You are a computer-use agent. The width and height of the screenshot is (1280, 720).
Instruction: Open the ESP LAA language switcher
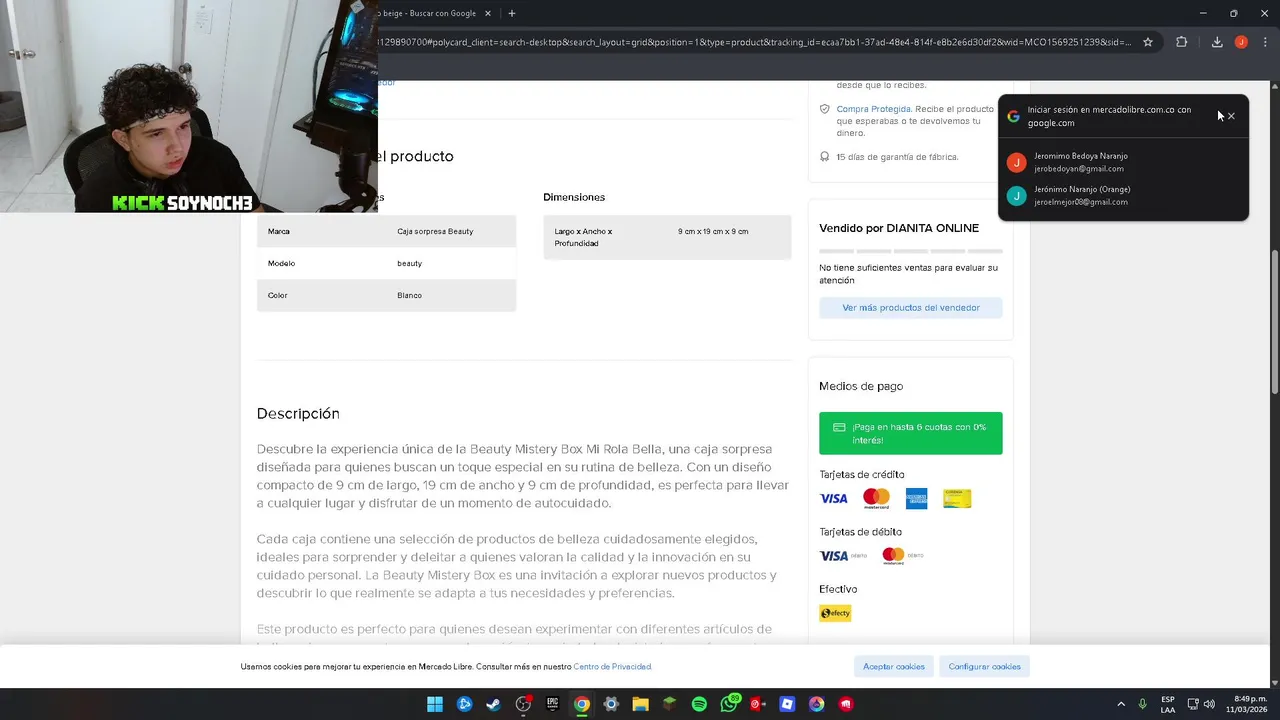point(1168,704)
